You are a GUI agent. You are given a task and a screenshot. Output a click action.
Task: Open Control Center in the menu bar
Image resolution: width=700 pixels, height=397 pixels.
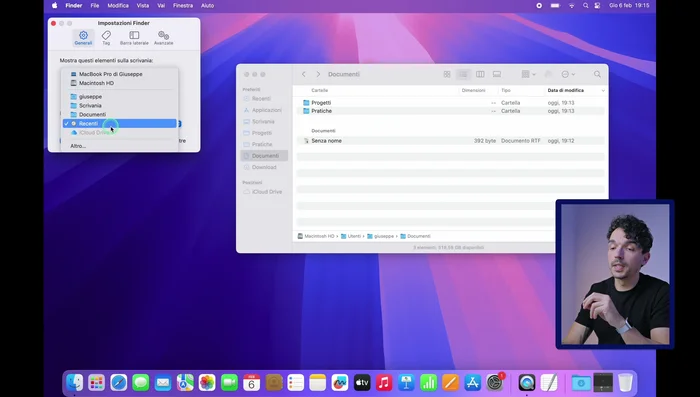[x=597, y=6]
